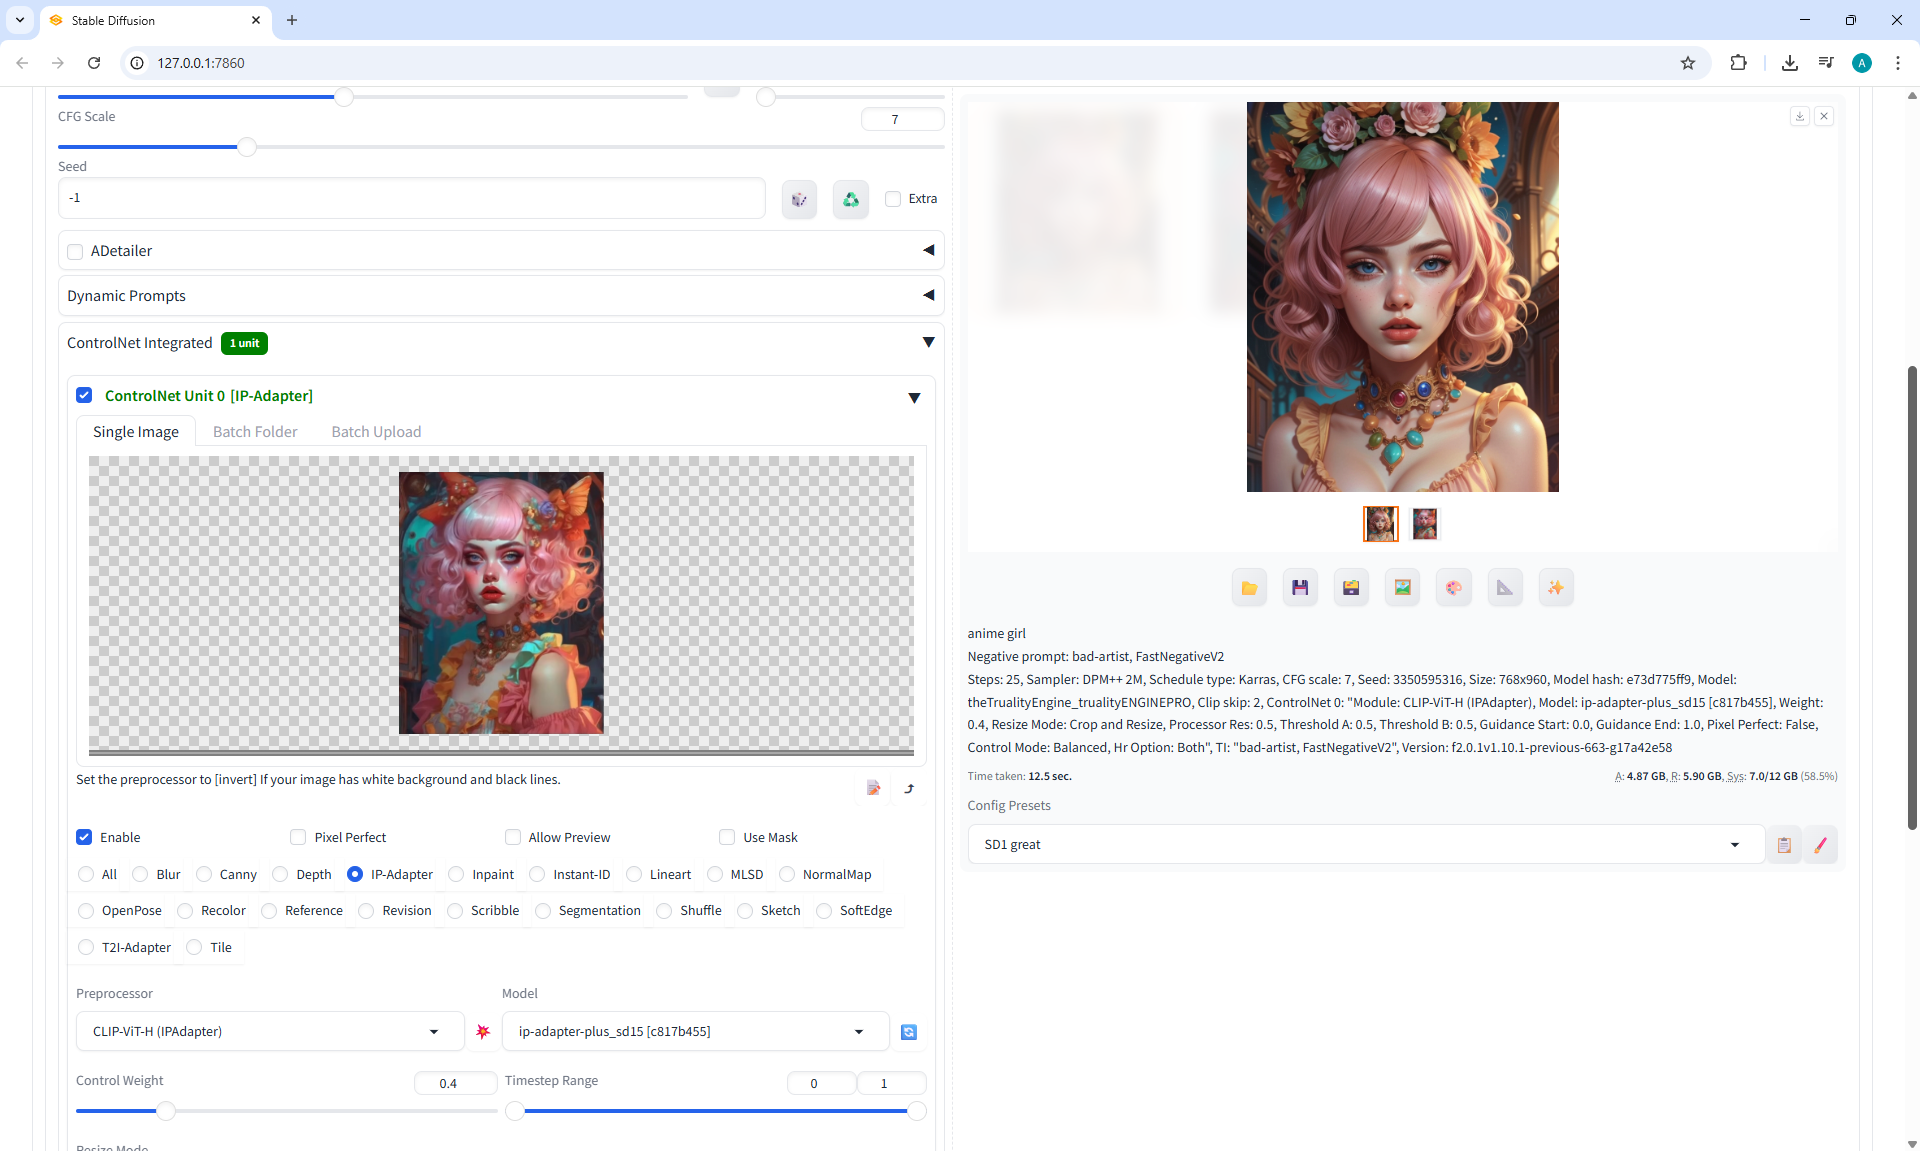1920x1151 pixels.
Task: Send to img2img via picture frame icon
Action: 1402,588
